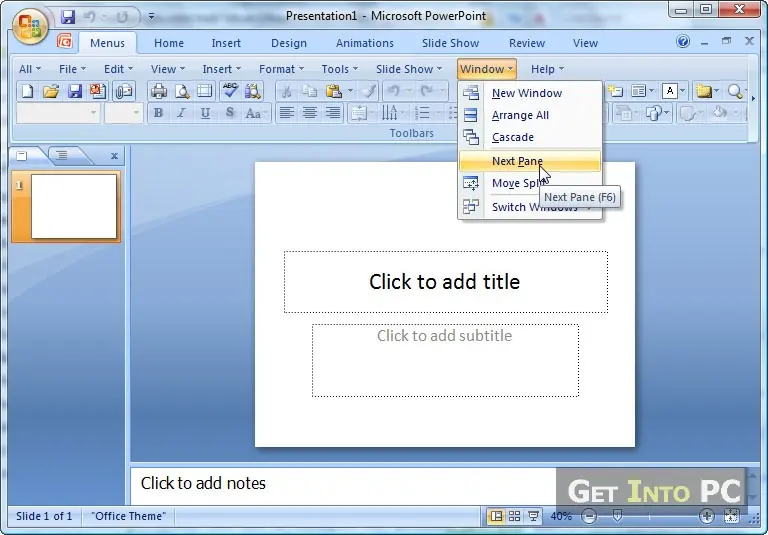Select Next Pane in the Window menu
The image size is (768, 535).
[x=530, y=161]
